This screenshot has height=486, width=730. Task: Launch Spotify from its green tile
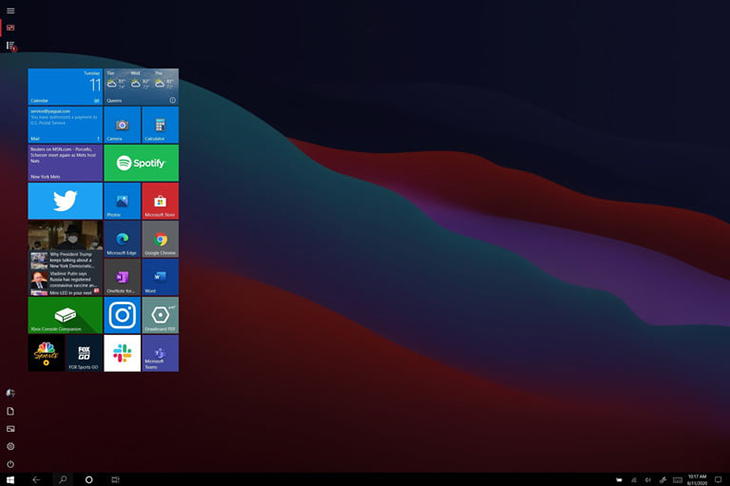tap(141, 162)
